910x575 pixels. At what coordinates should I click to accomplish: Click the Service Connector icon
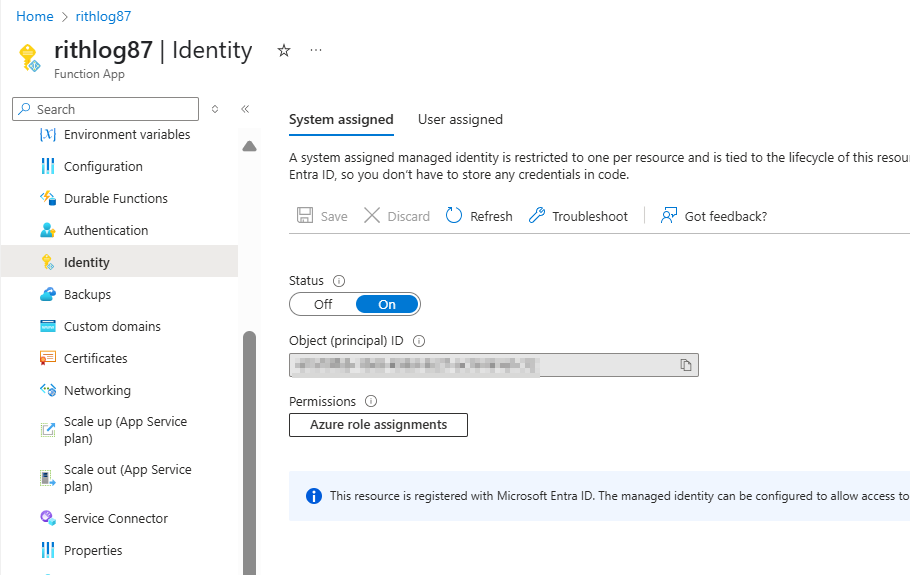[x=48, y=518]
